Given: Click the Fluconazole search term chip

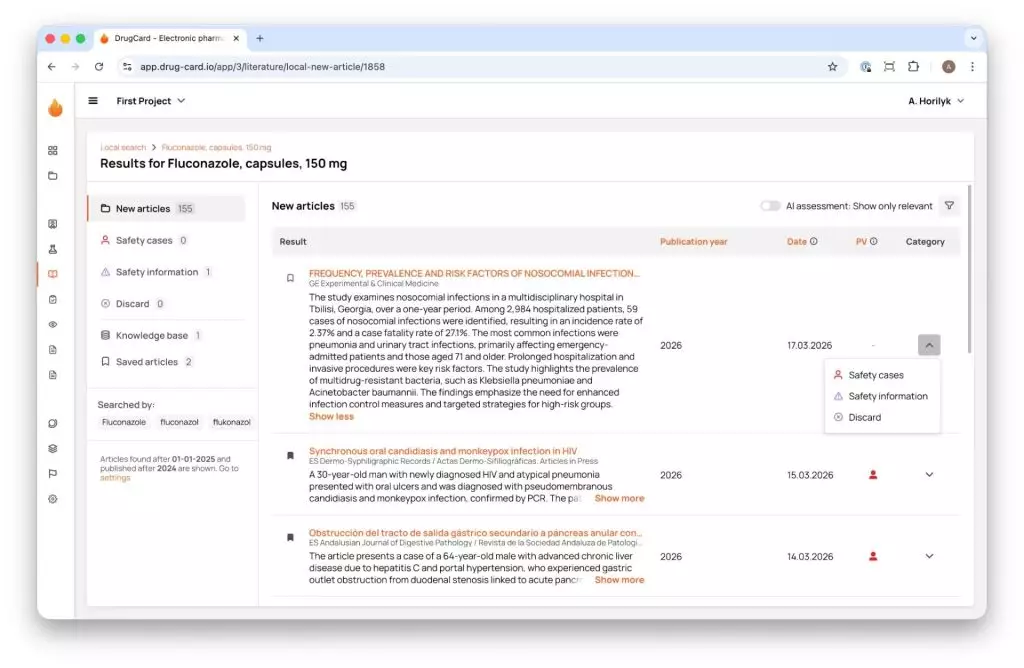Looking at the screenshot, I should (x=124, y=422).
